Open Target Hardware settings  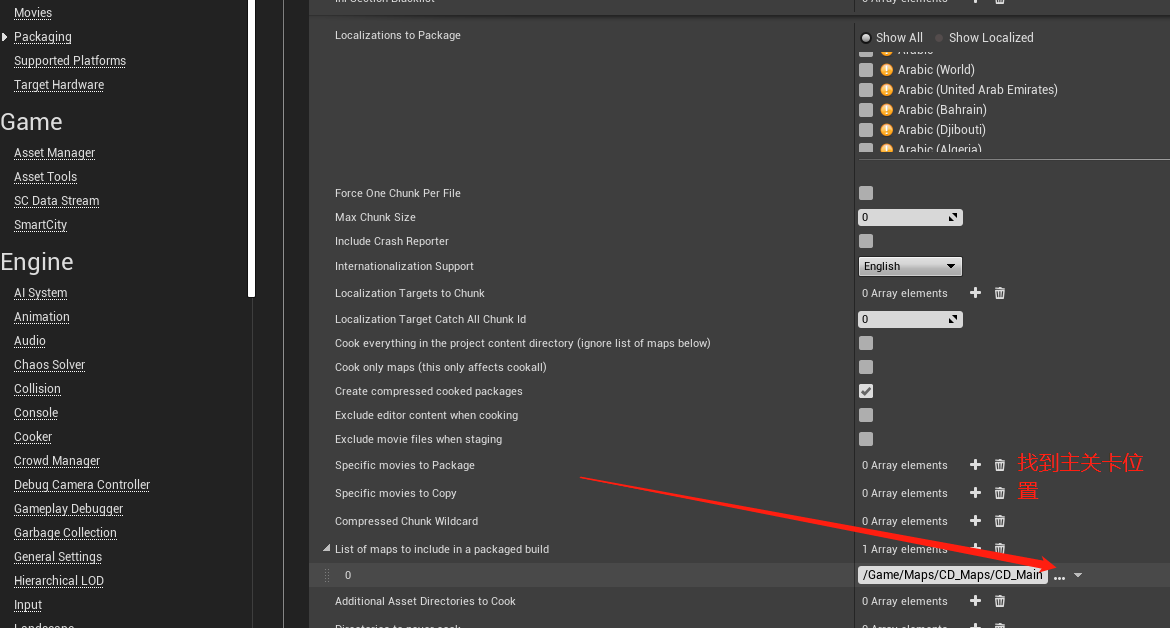pos(59,84)
